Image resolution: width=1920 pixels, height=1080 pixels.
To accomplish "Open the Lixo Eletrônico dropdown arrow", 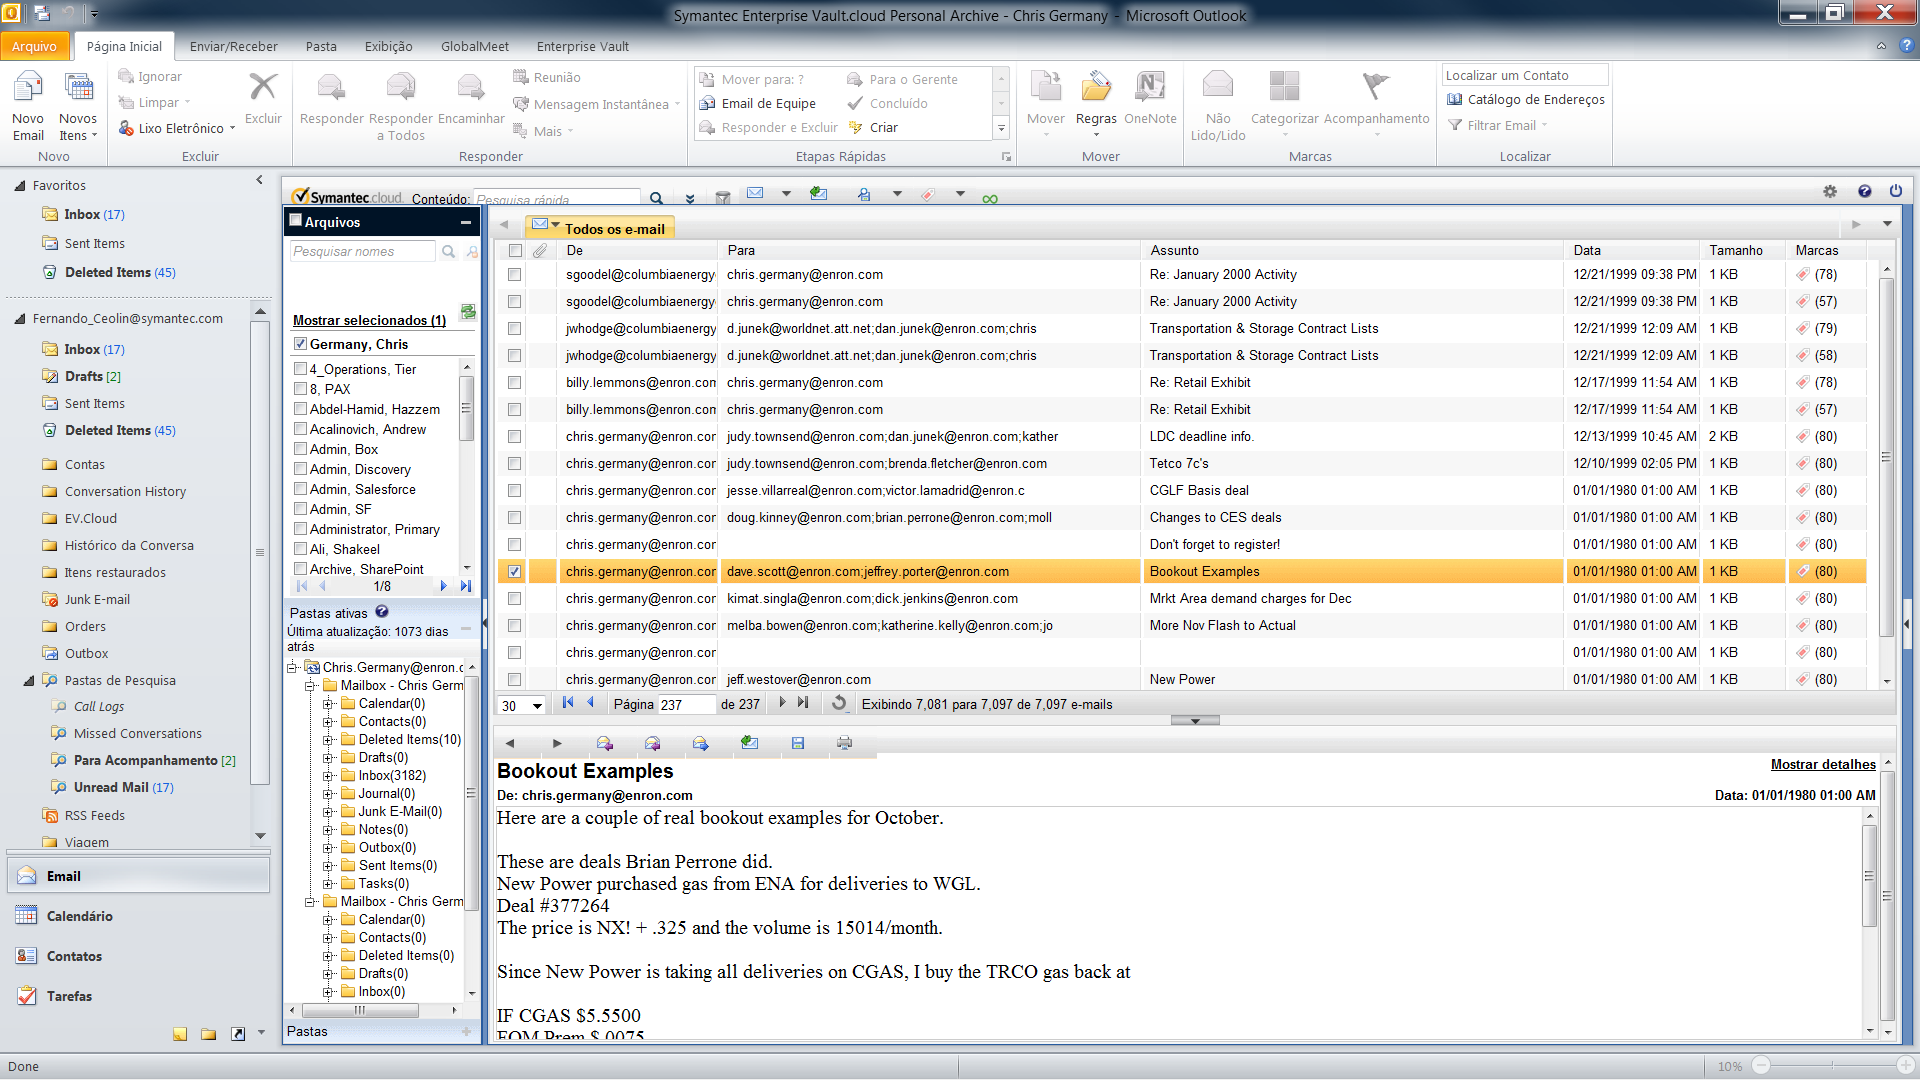I will click(x=232, y=128).
